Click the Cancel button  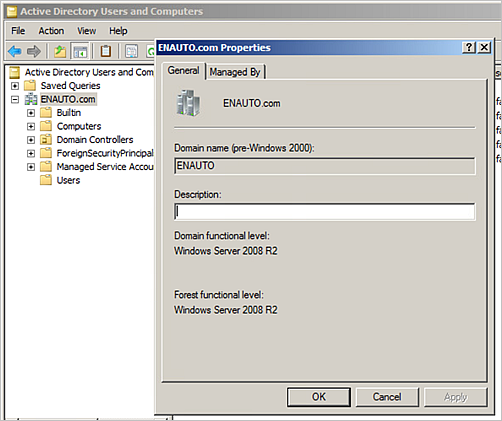point(387,397)
